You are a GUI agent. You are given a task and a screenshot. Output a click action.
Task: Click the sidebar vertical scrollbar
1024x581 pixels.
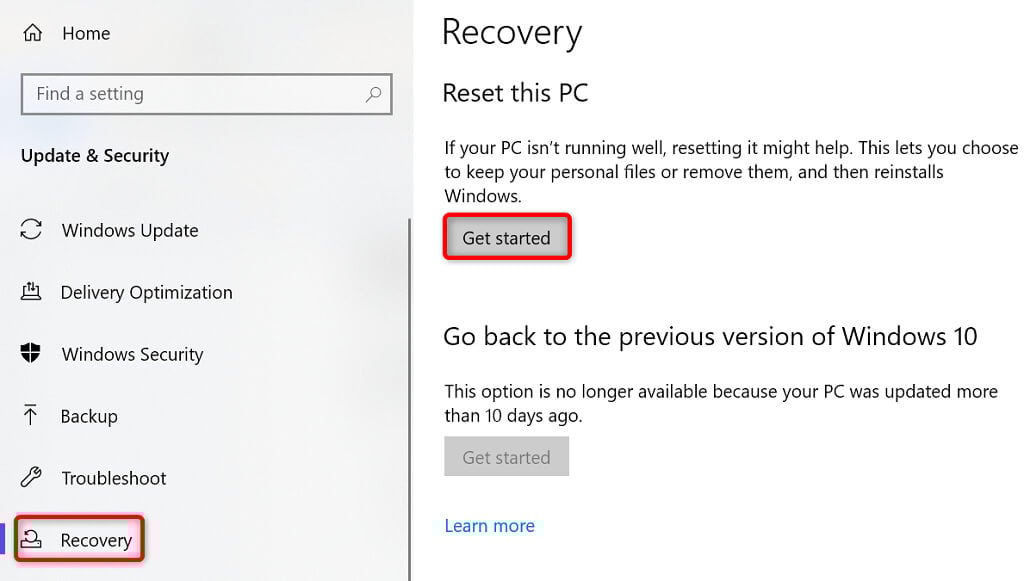tap(409, 400)
